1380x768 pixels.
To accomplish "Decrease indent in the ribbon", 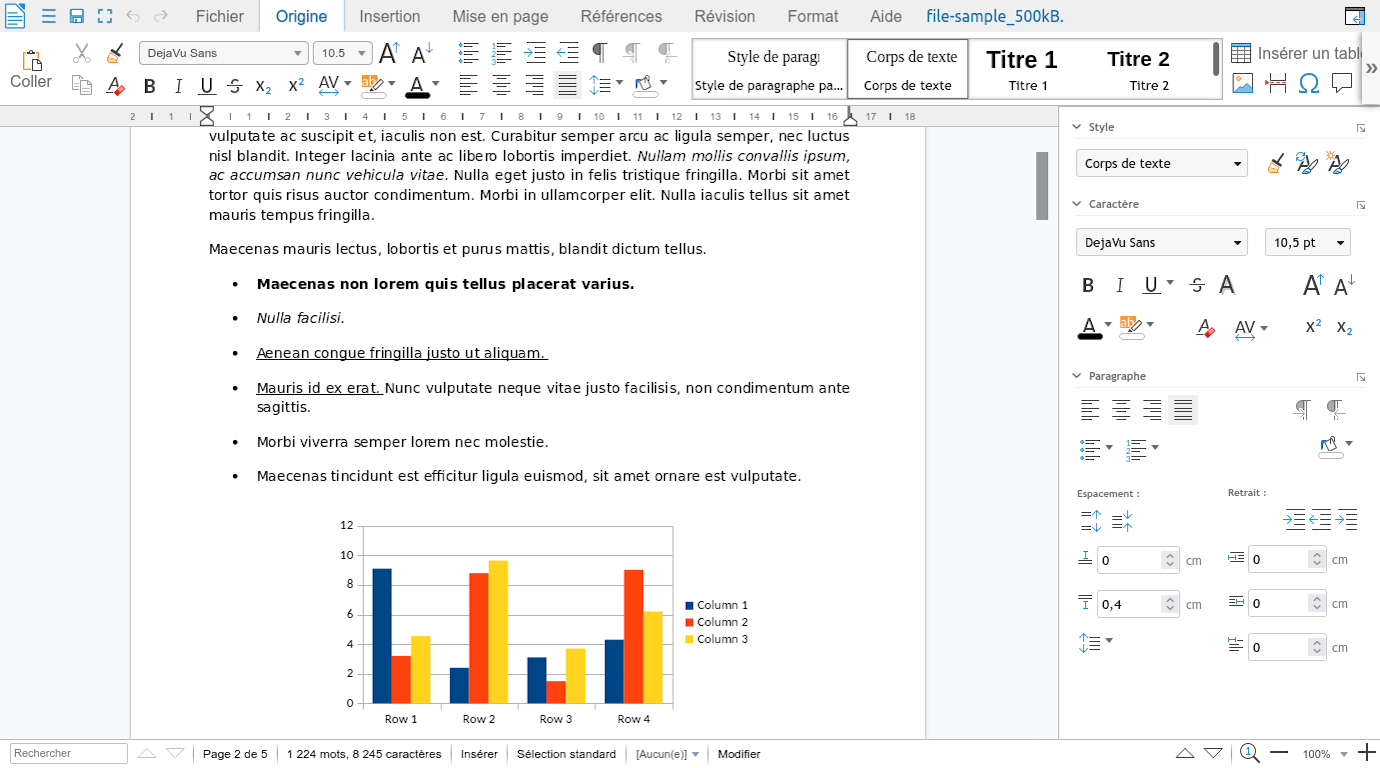I will pos(567,53).
